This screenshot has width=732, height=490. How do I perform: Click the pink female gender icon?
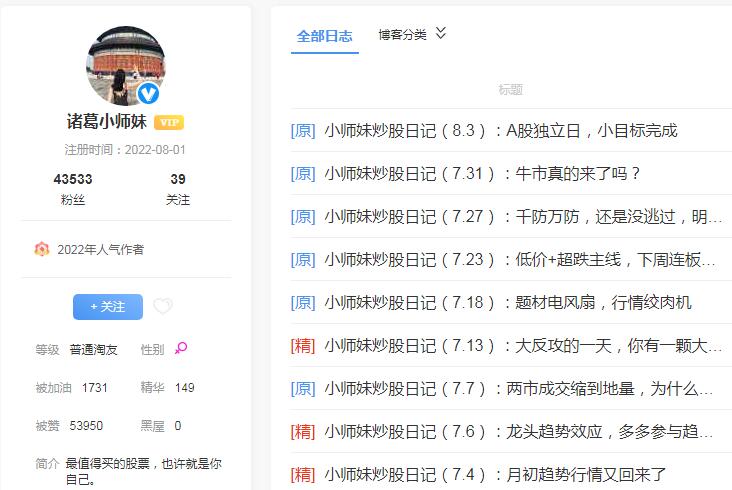(x=181, y=348)
